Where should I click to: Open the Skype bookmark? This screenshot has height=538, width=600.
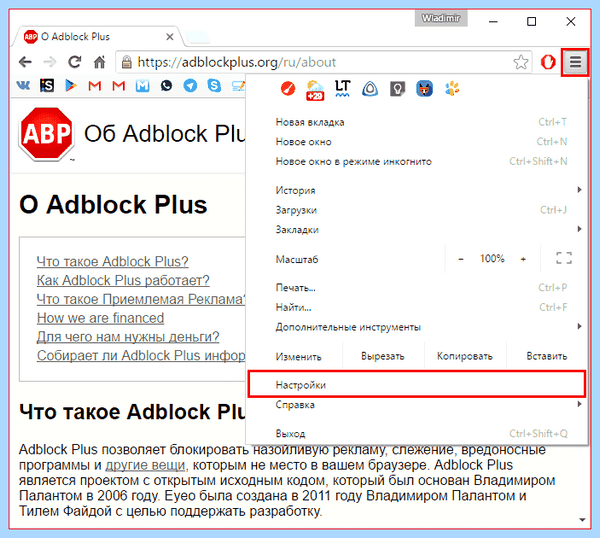tap(214, 85)
